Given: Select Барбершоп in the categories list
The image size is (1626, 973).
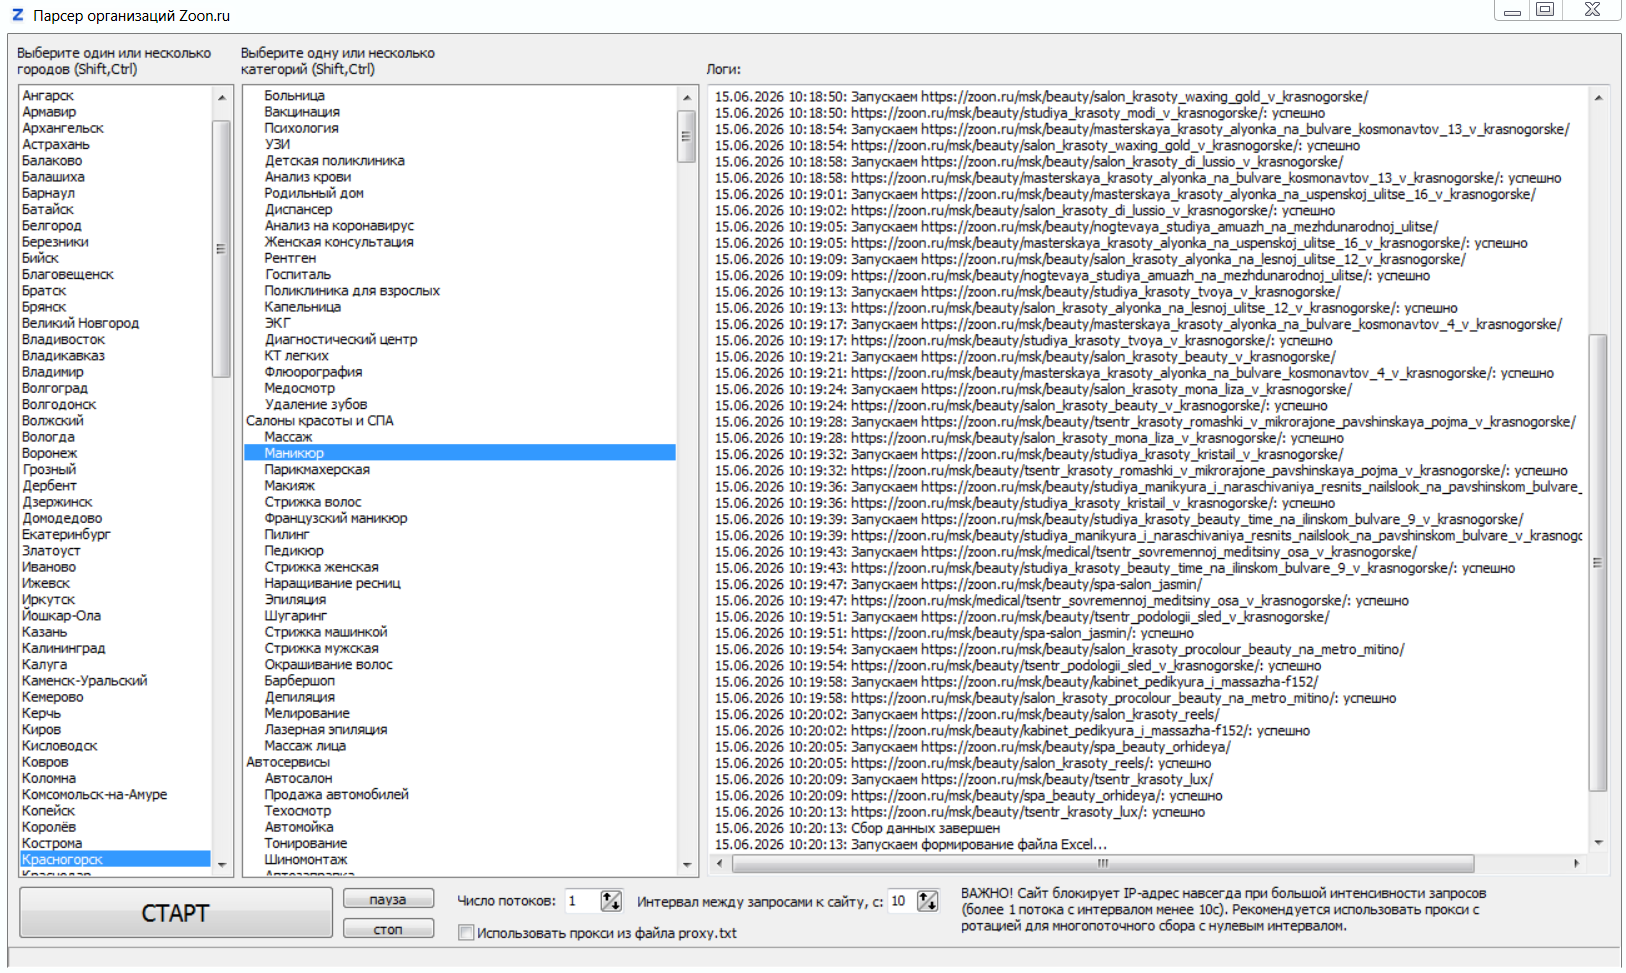Looking at the screenshot, I should click(x=300, y=681).
